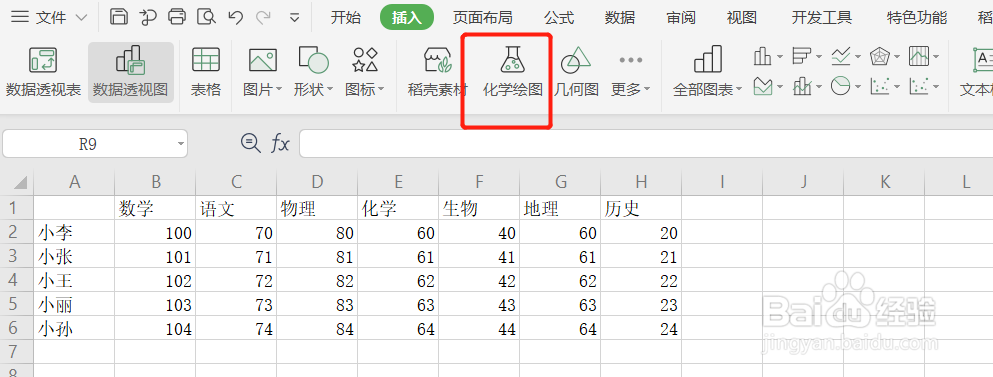Screen dimensions: 993x377
Task: Insert a table using 表格 button
Action: [x=206, y=72]
